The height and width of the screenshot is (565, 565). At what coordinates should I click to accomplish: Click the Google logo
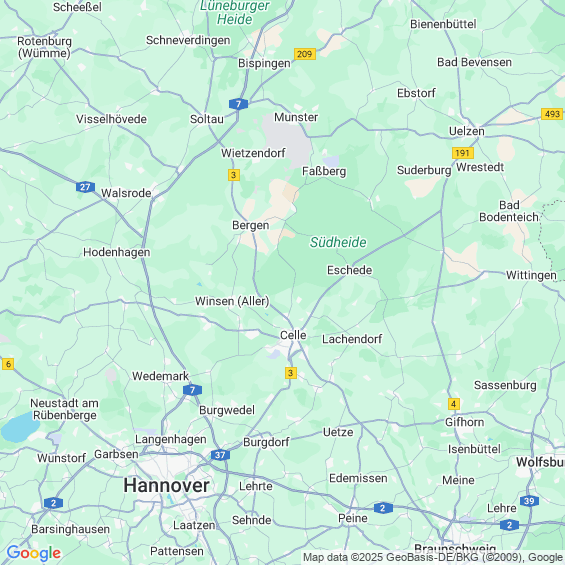tap(34, 553)
